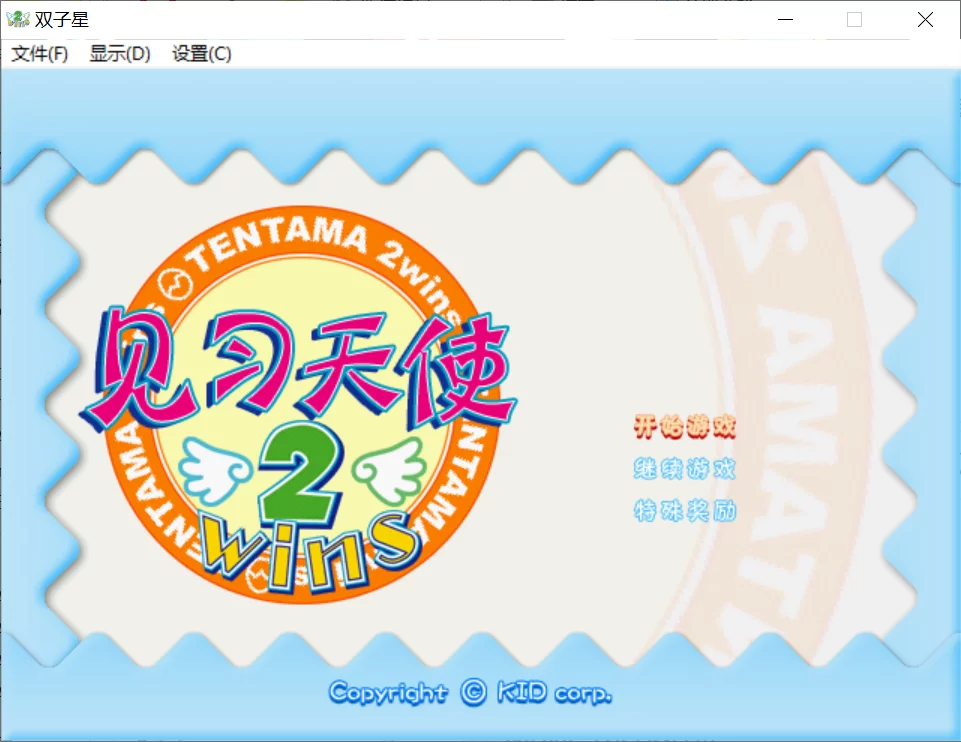The image size is (961, 742).
Task: Minimize the 双子星 window
Action: [785, 20]
